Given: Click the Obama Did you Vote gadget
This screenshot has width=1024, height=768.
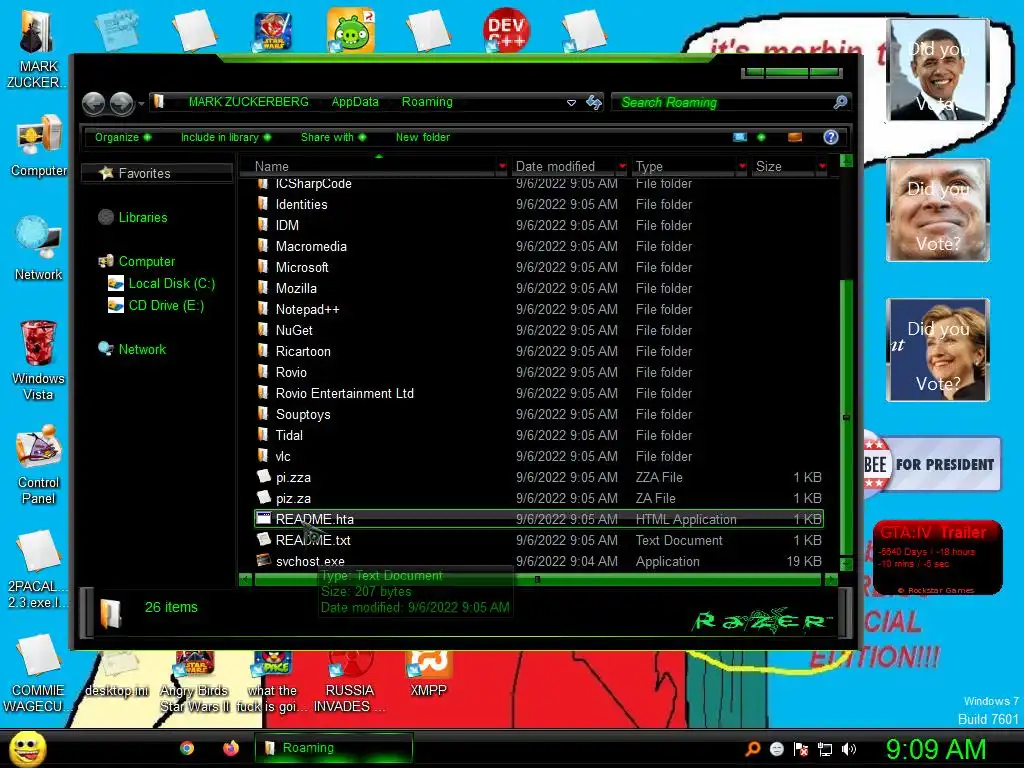Looking at the screenshot, I should [x=938, y=70].
